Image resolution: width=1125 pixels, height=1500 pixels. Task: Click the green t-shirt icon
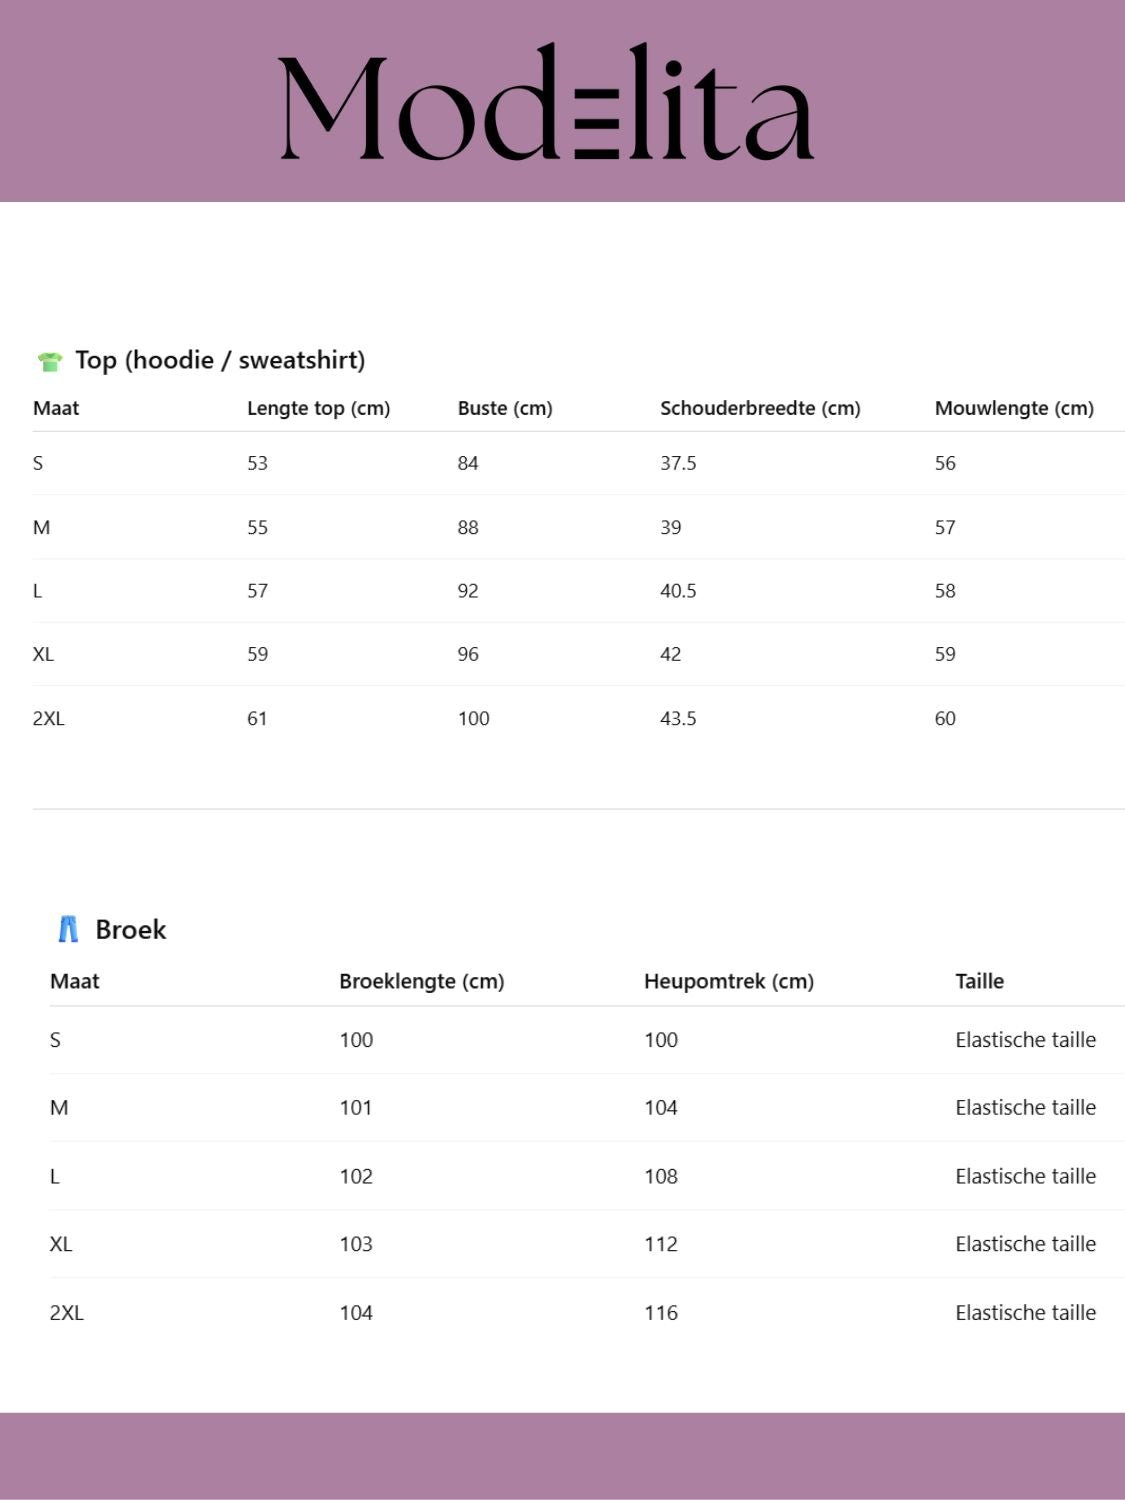coord(49,362)
